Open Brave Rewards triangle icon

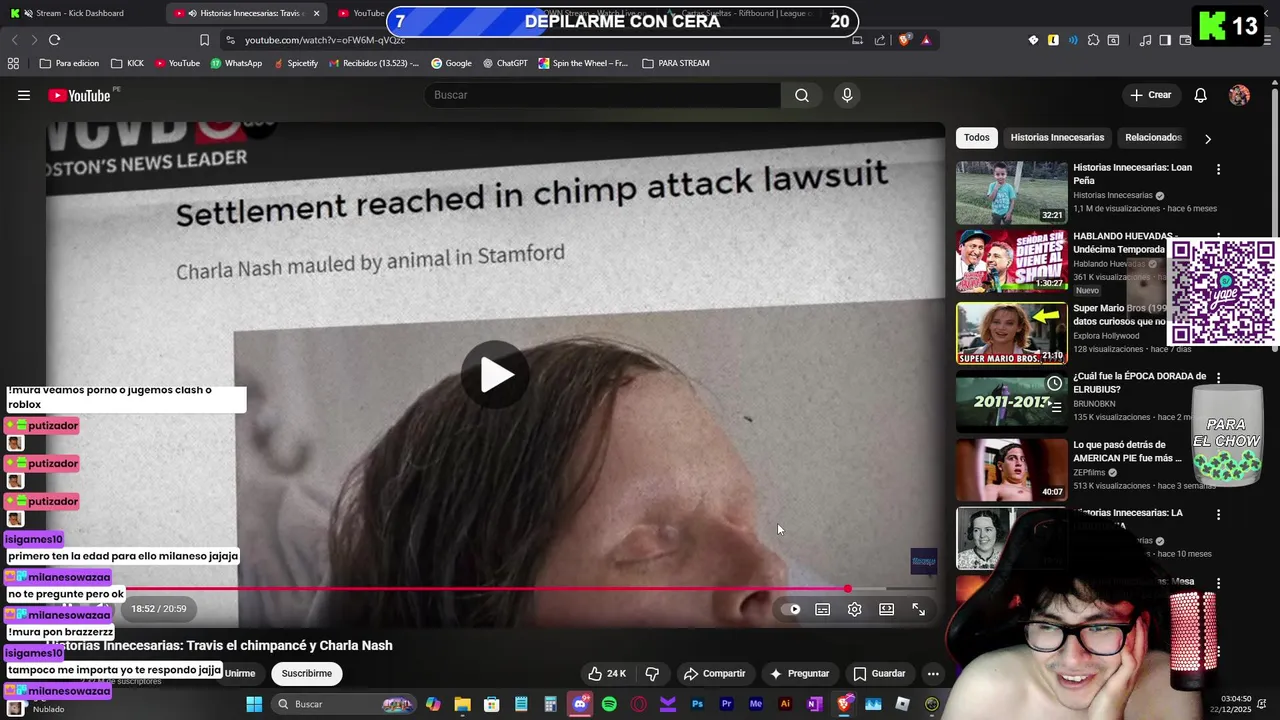926,40
